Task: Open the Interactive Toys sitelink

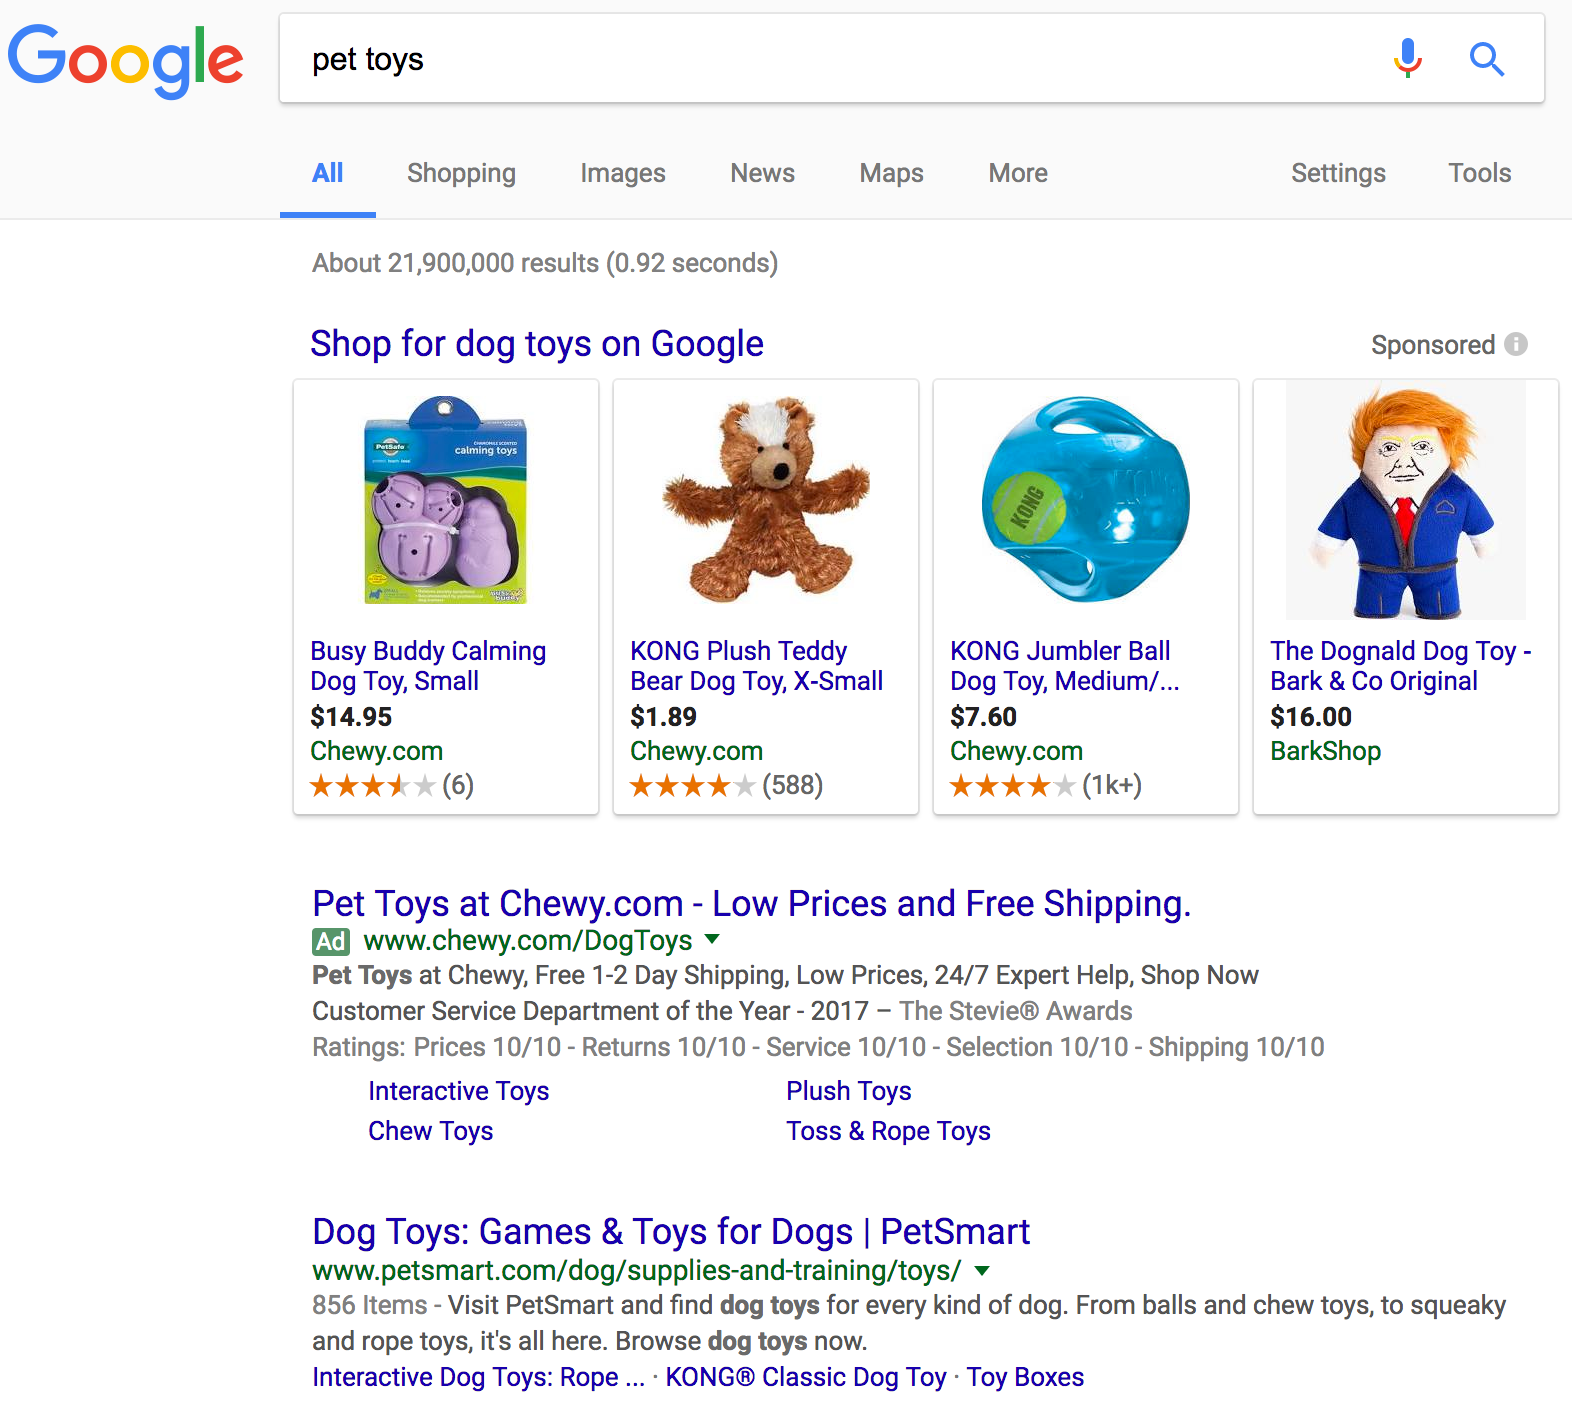Action: [x=458, y=1091]
